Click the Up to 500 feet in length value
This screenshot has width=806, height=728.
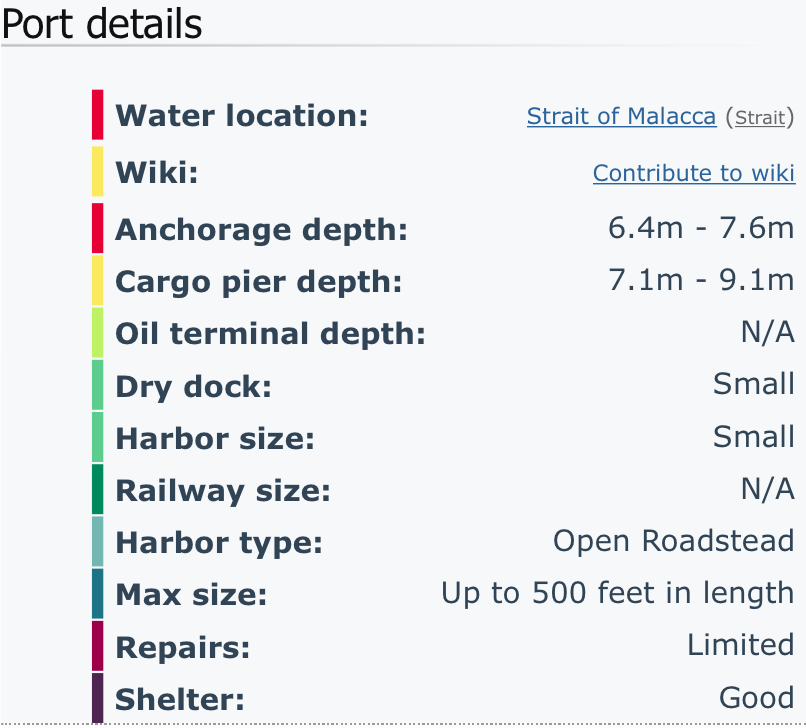pos(618,593)
